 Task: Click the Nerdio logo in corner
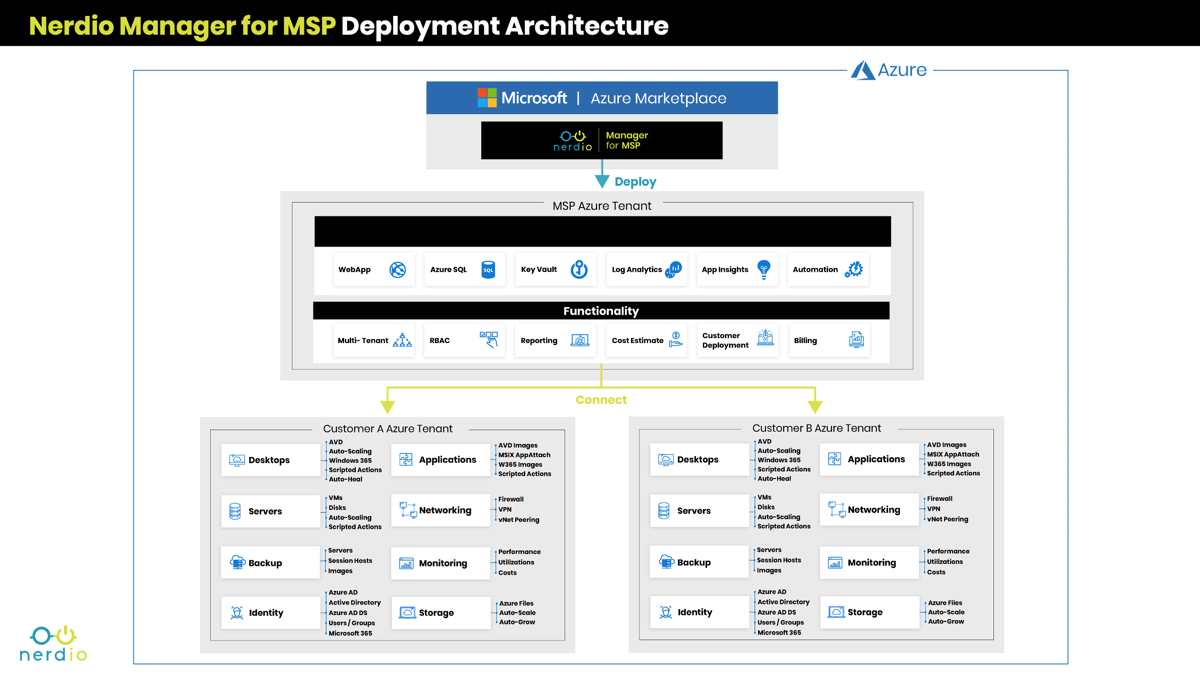(x=53, y=643)
